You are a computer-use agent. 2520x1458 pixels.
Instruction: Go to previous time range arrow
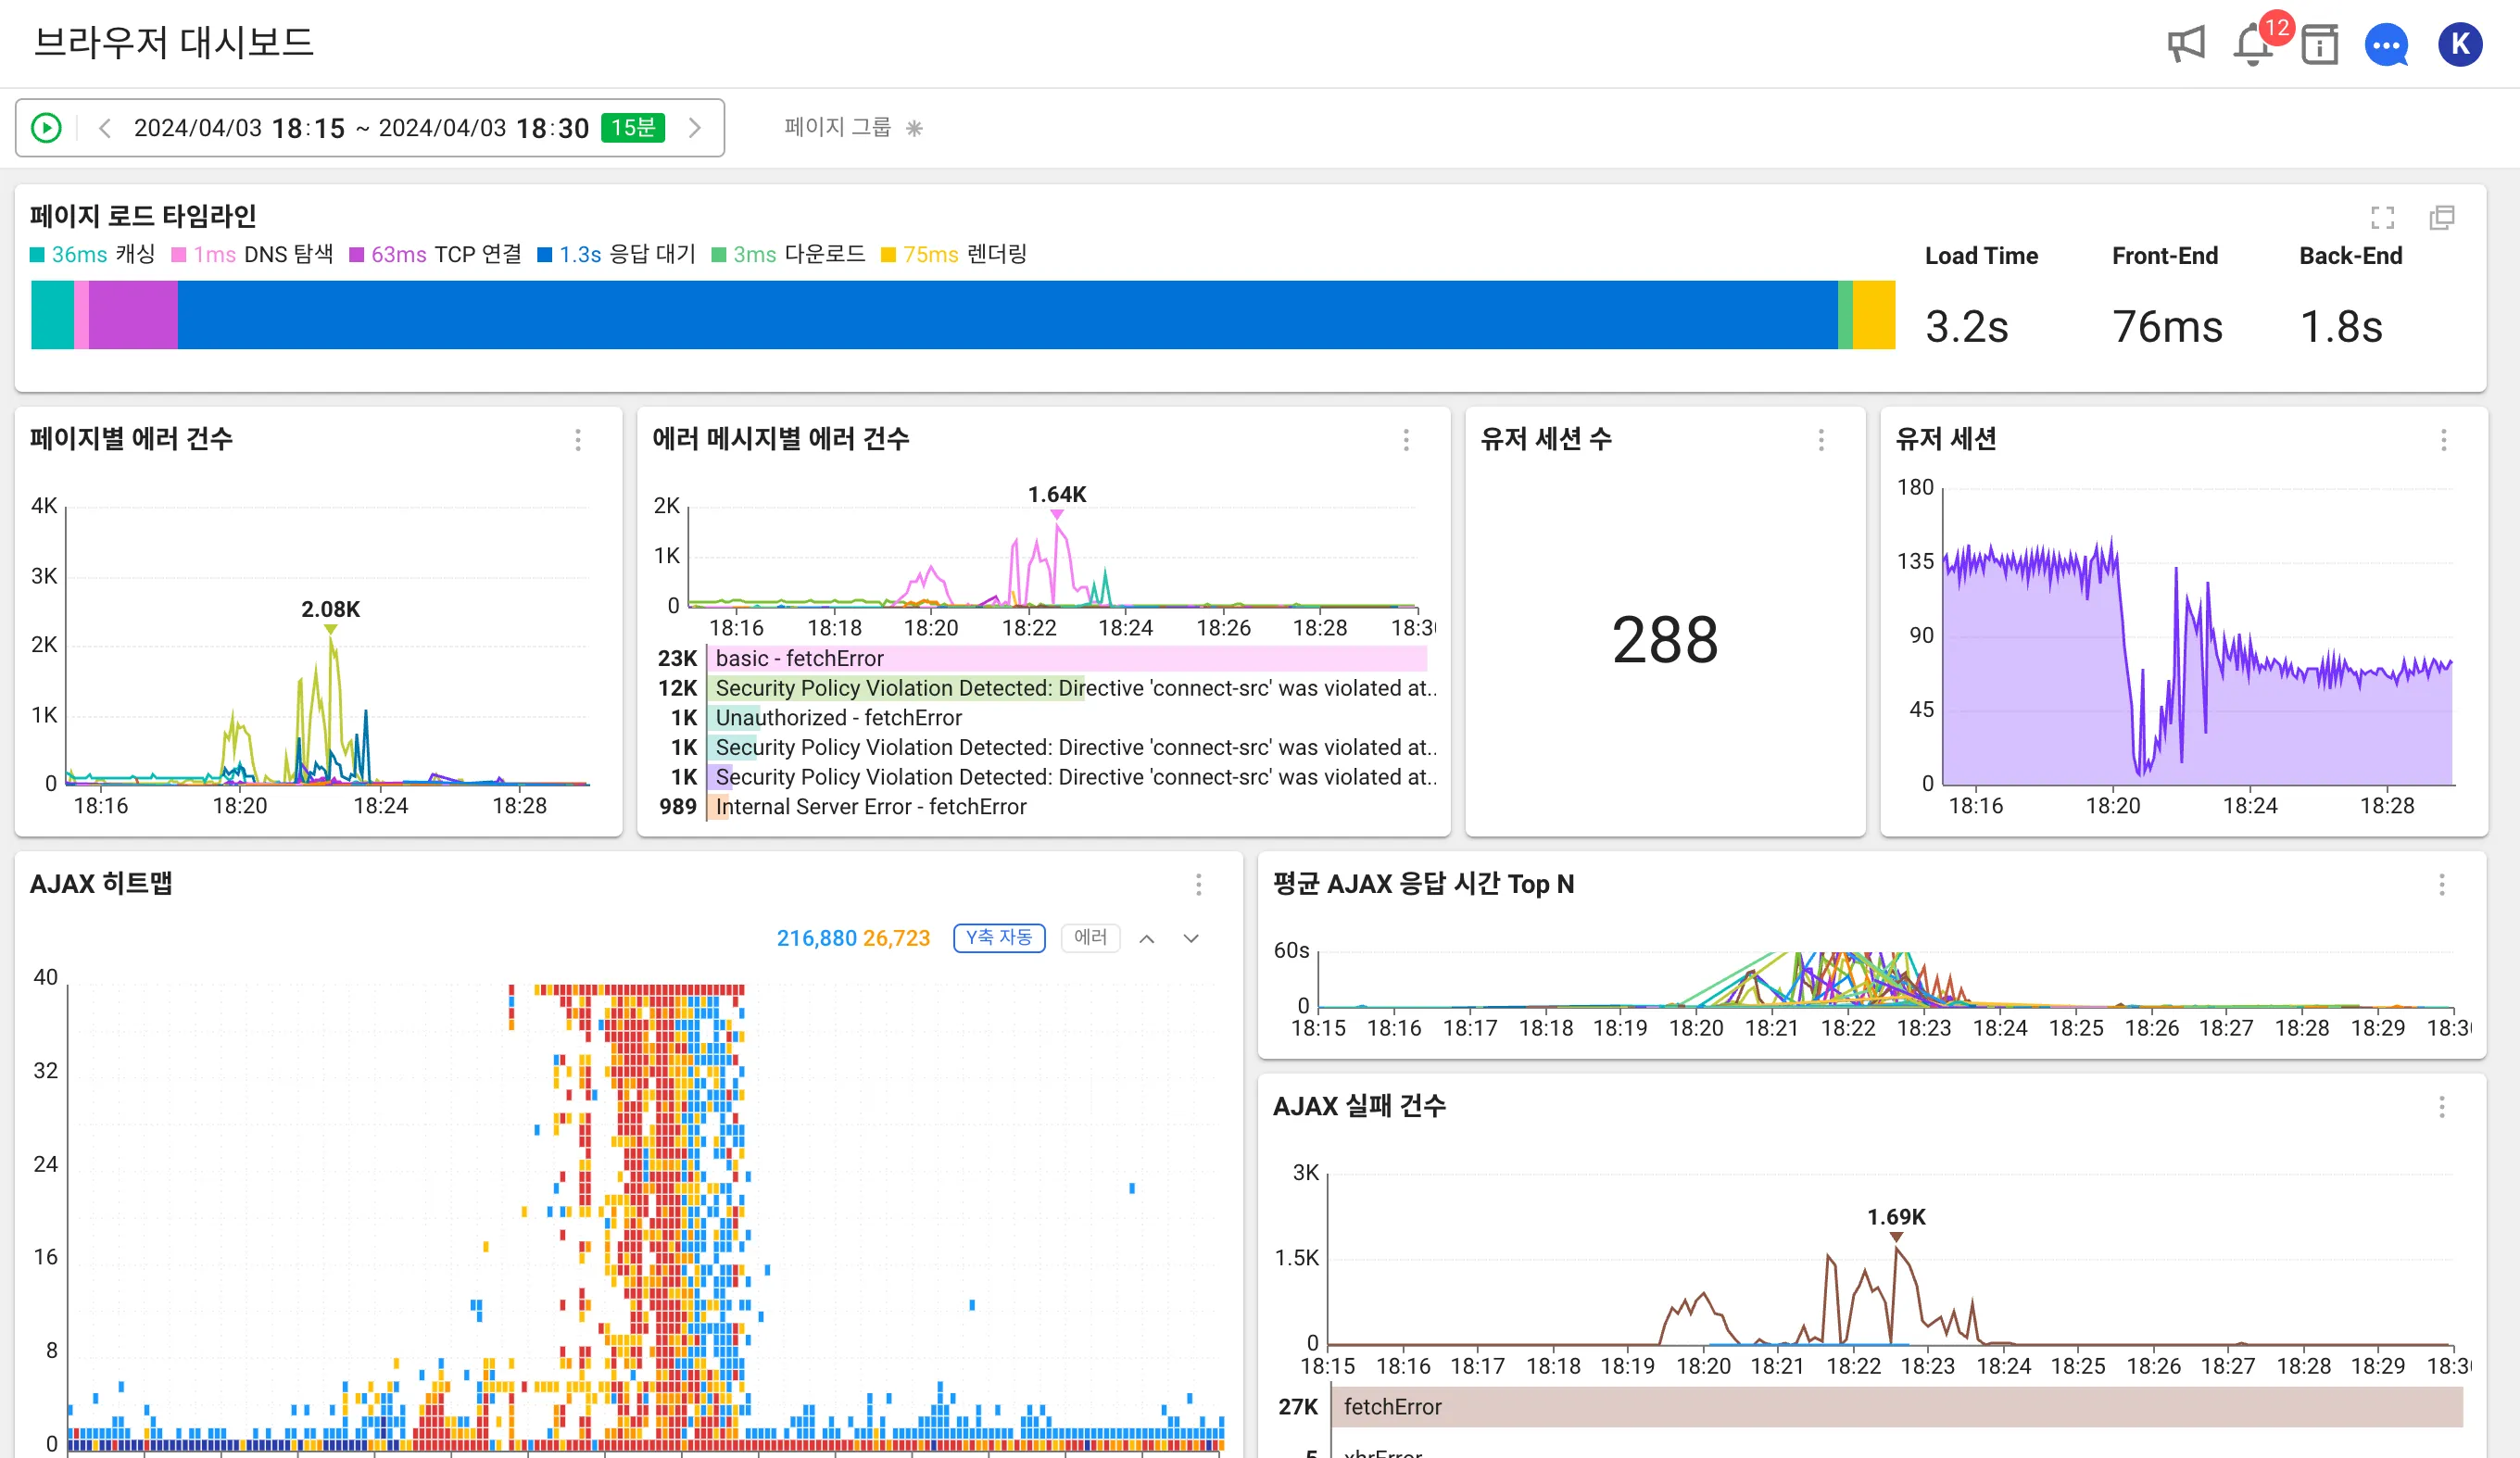(x=105, y=128)
